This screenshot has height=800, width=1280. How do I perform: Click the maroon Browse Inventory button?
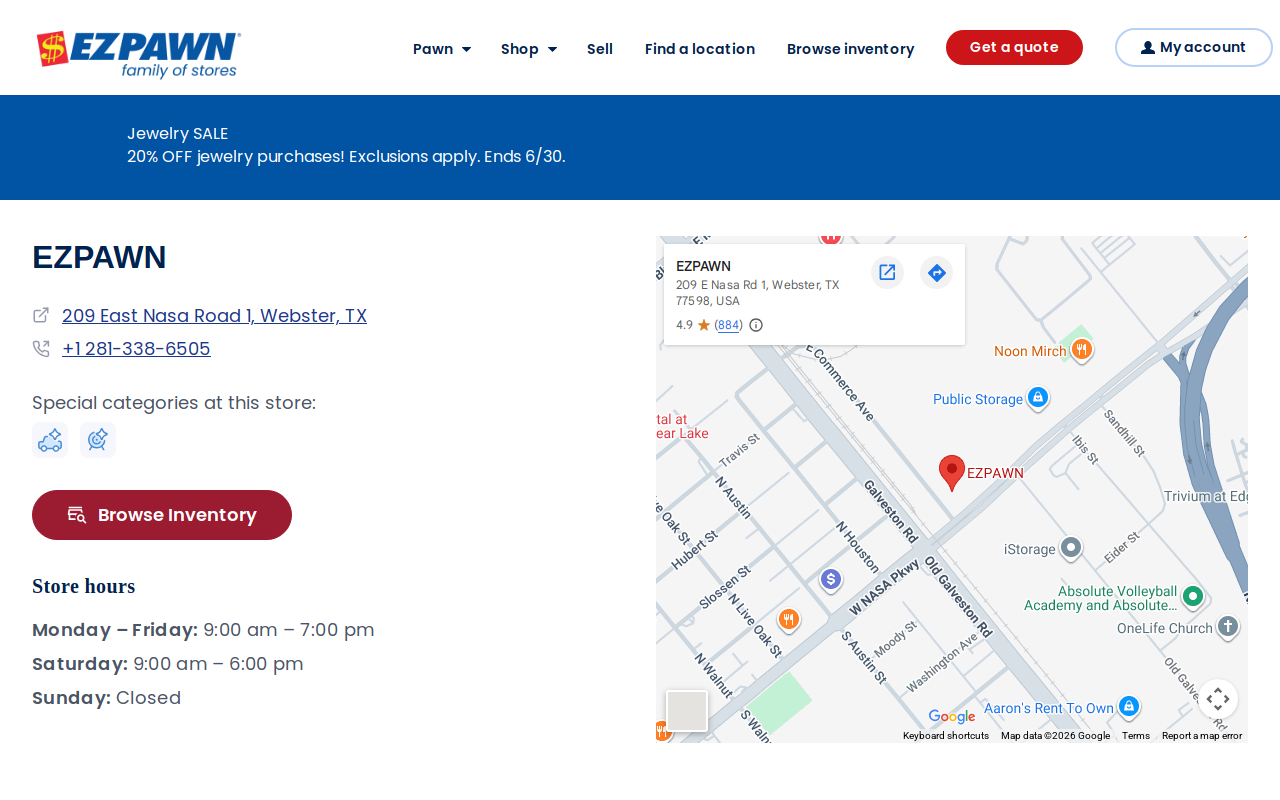(162, 515)
